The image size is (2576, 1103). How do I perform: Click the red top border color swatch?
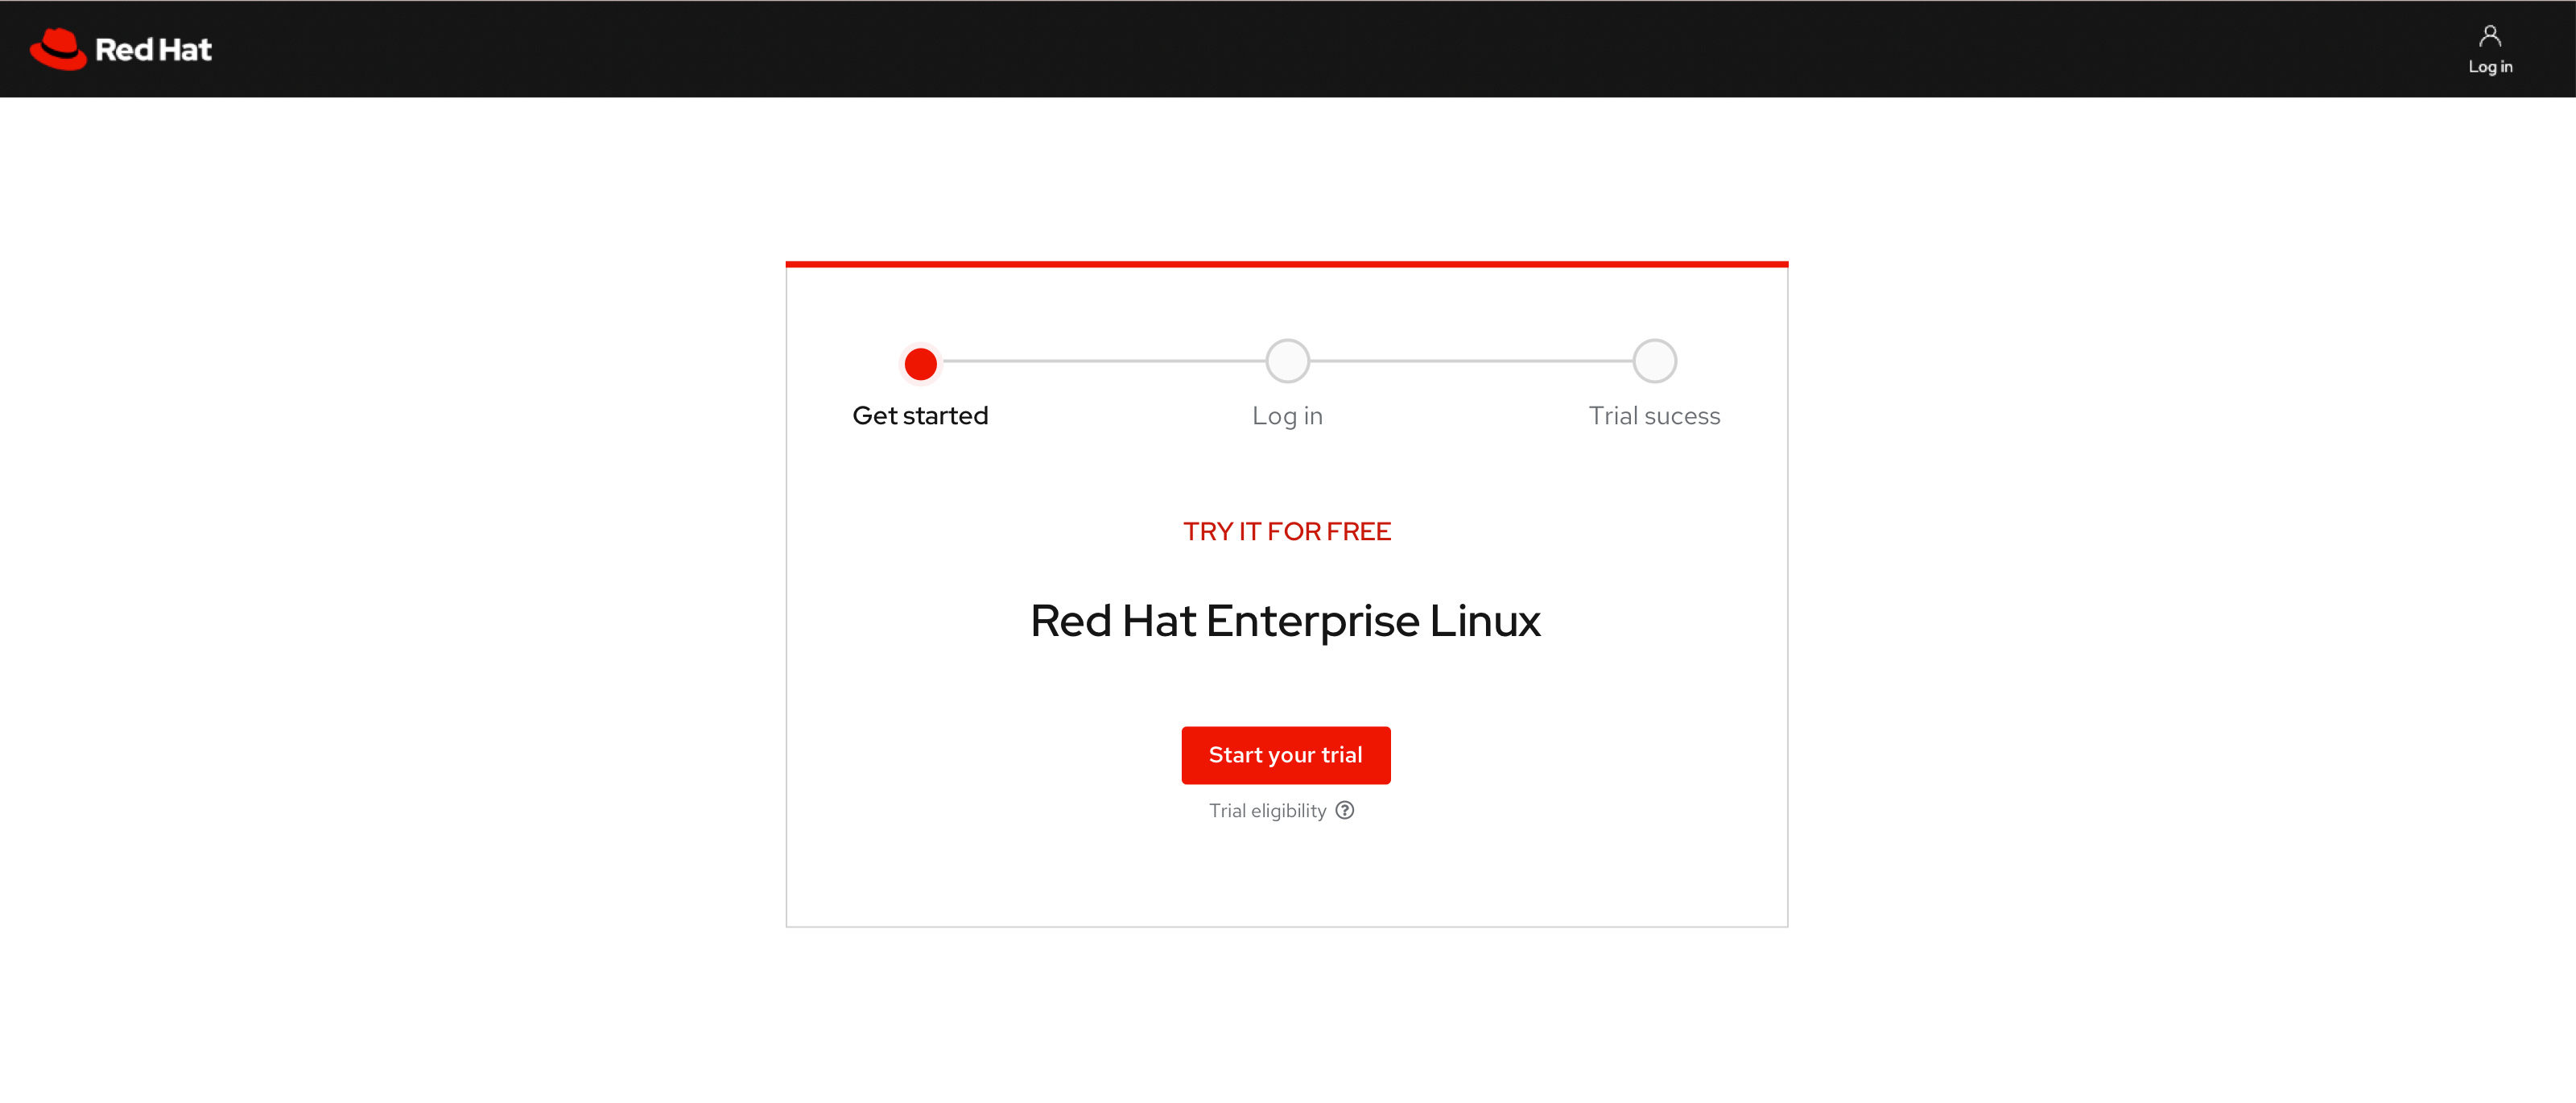(1286, 265)
